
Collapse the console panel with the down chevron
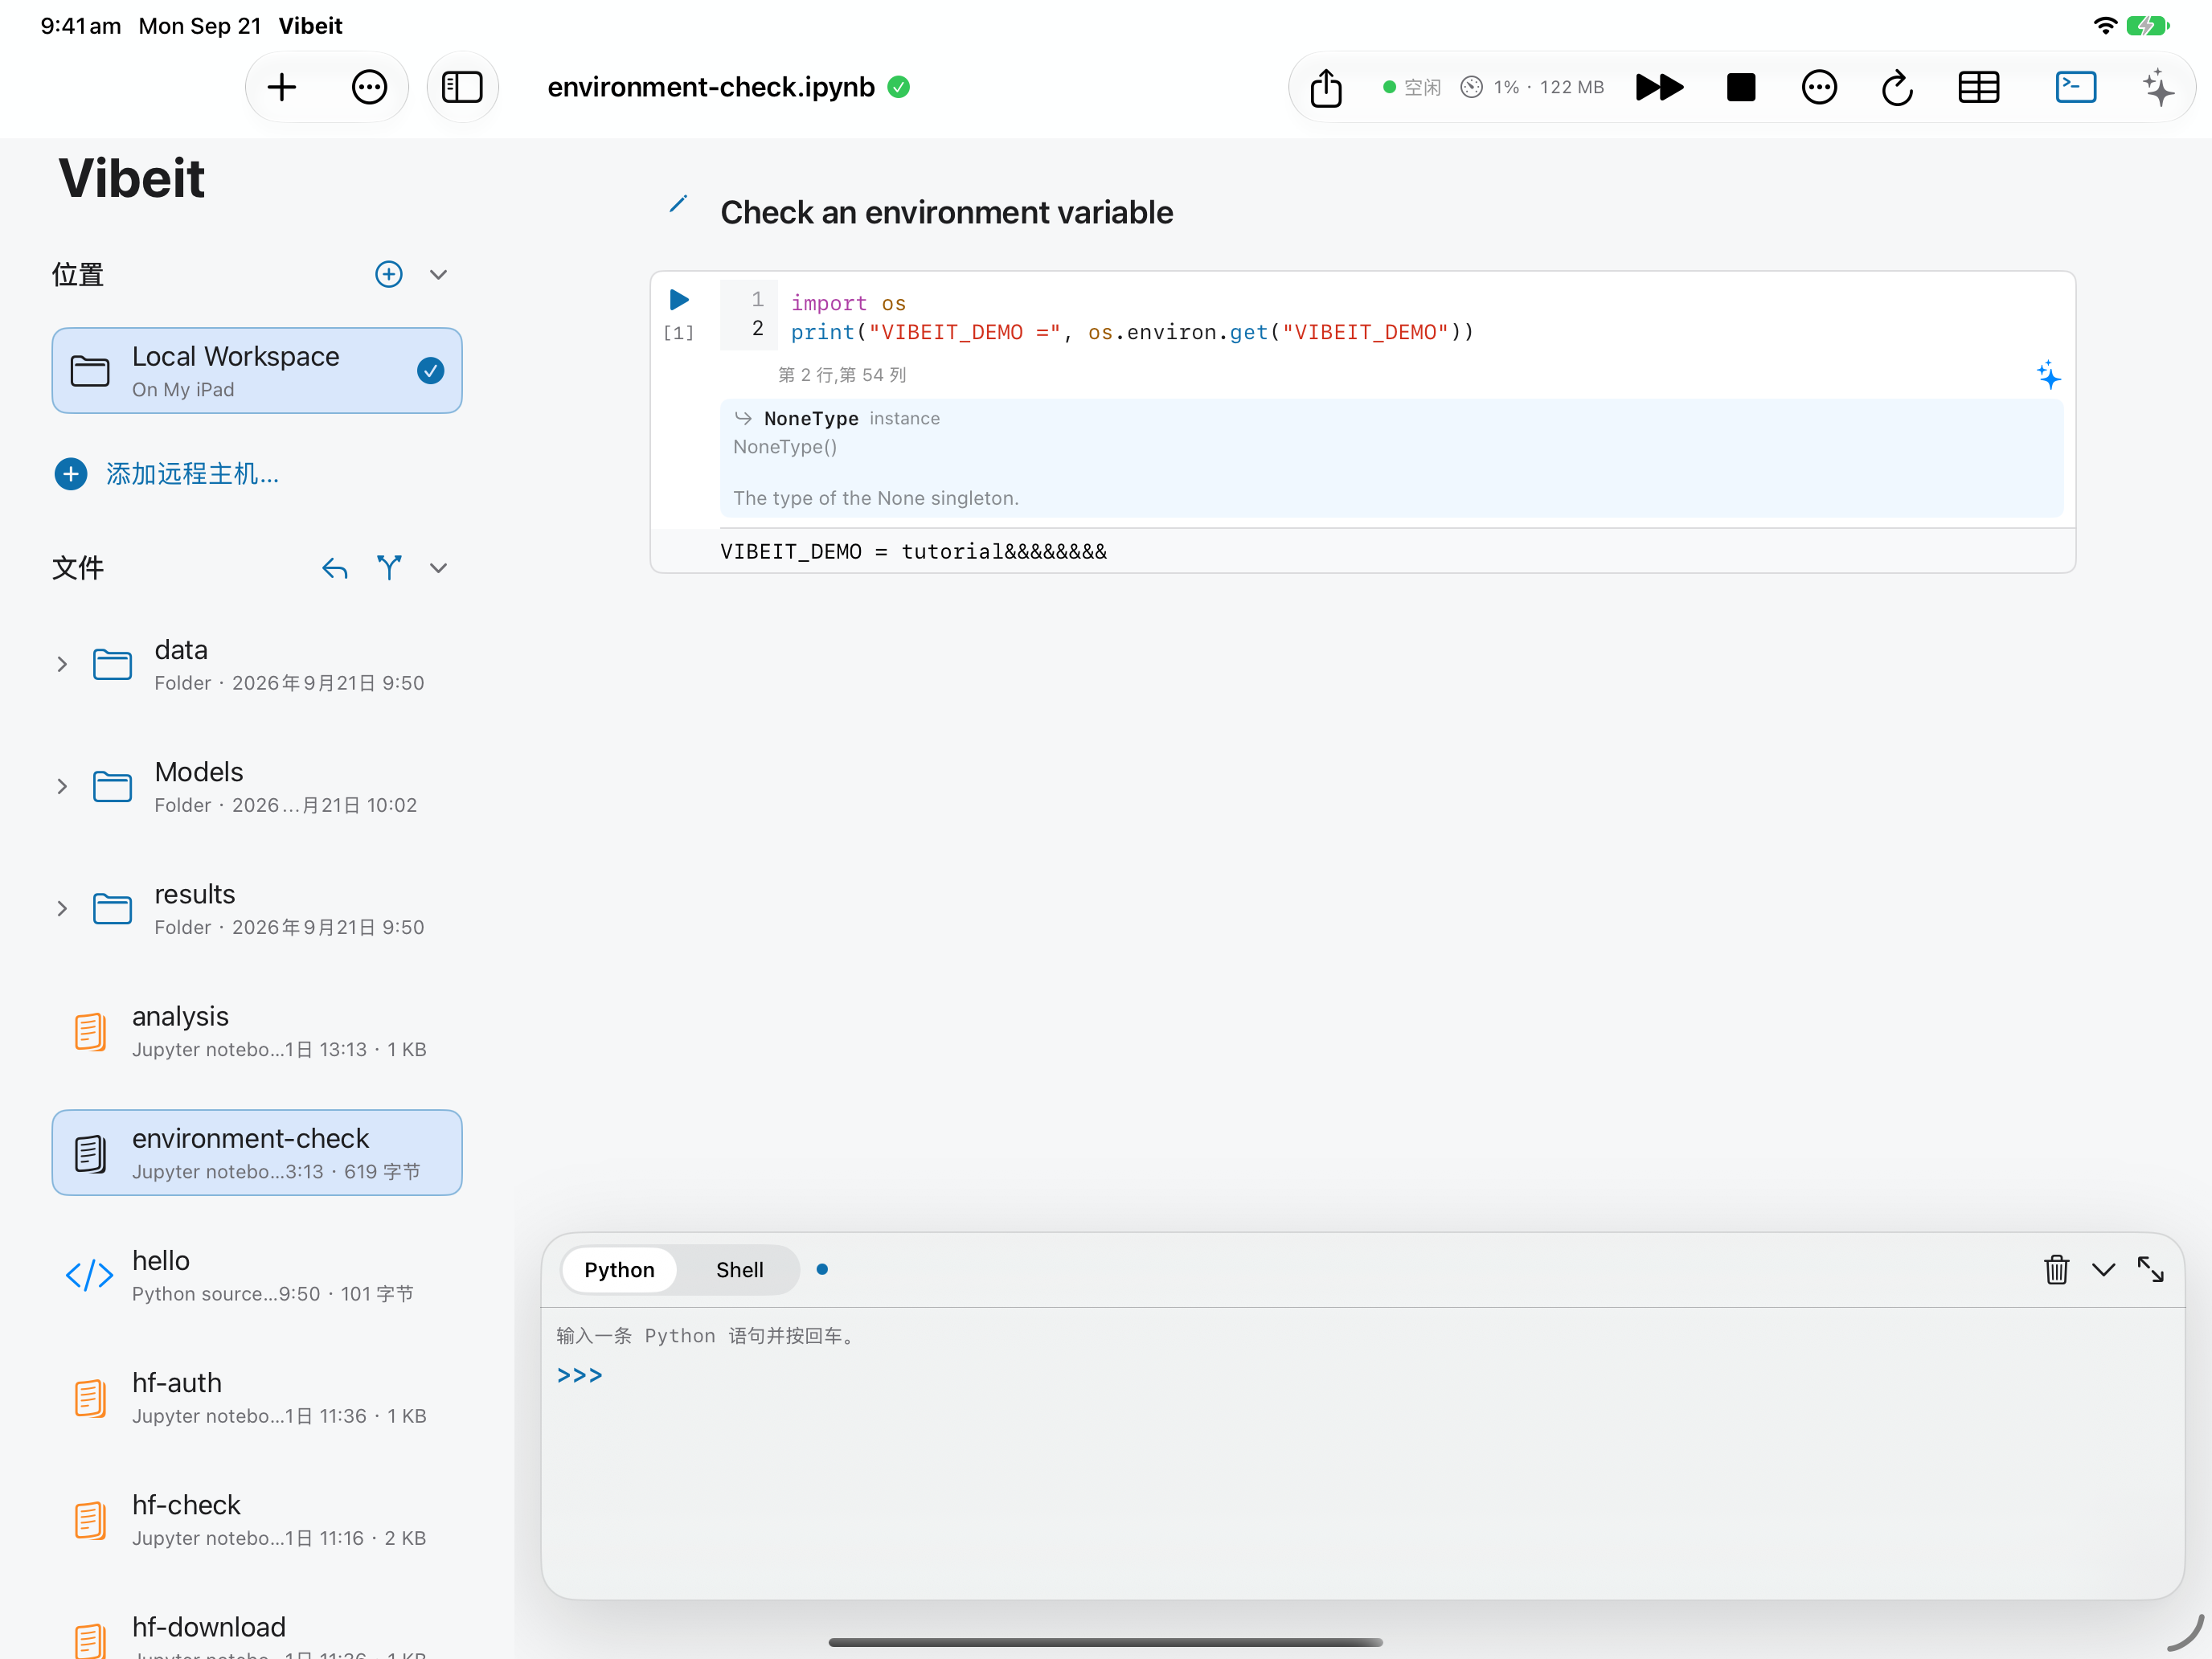click(x=2103, y=1270)
